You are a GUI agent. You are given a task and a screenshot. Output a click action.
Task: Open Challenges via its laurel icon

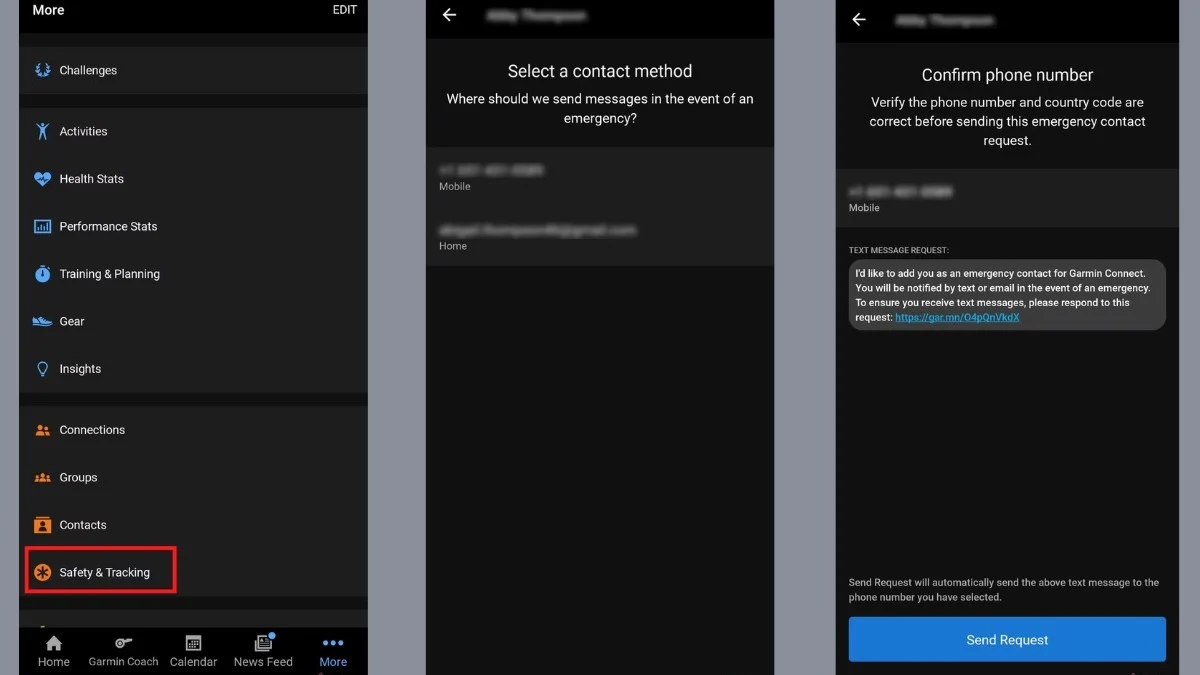(x=42, y=70)
